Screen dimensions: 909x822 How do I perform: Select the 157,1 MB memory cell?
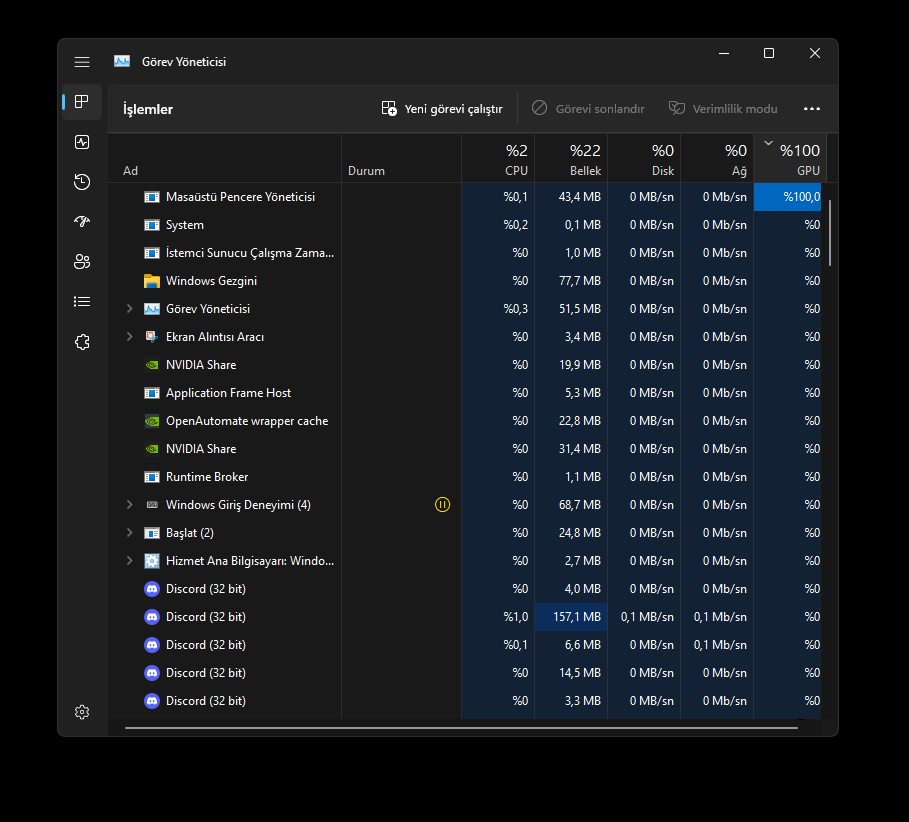(571, 617)
